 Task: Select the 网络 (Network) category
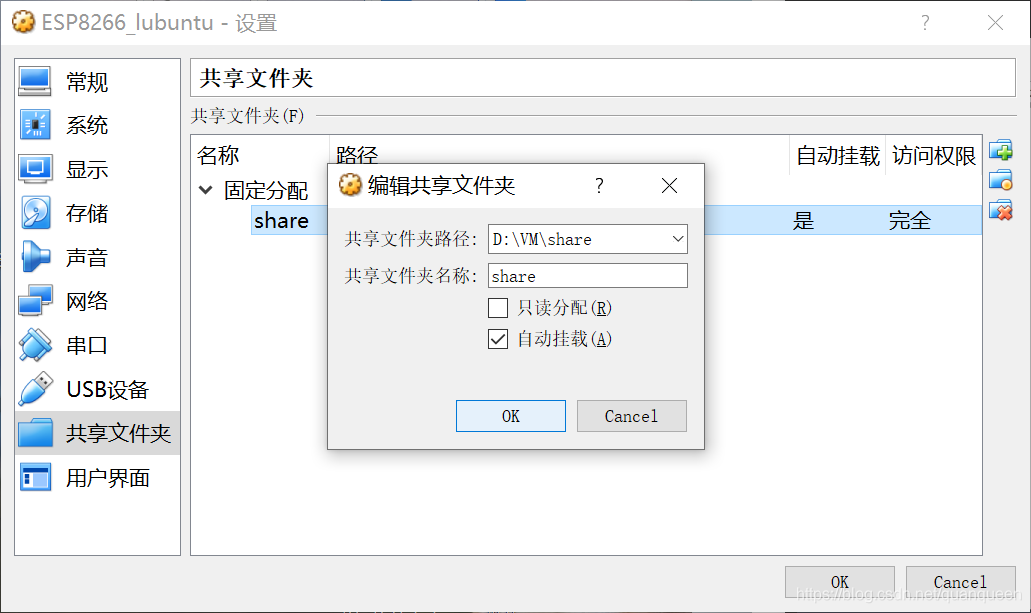pyautogui.click(x=97, y=301)
